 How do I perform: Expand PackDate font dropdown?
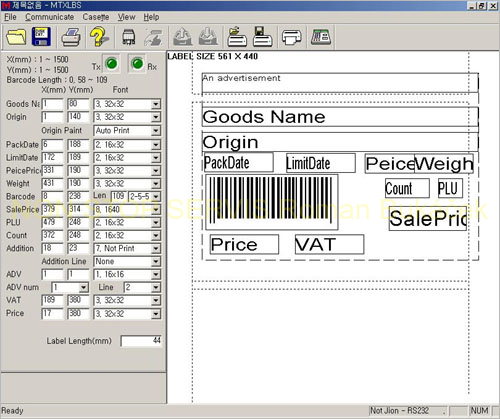pyautogui.click(x=156, y=145)
